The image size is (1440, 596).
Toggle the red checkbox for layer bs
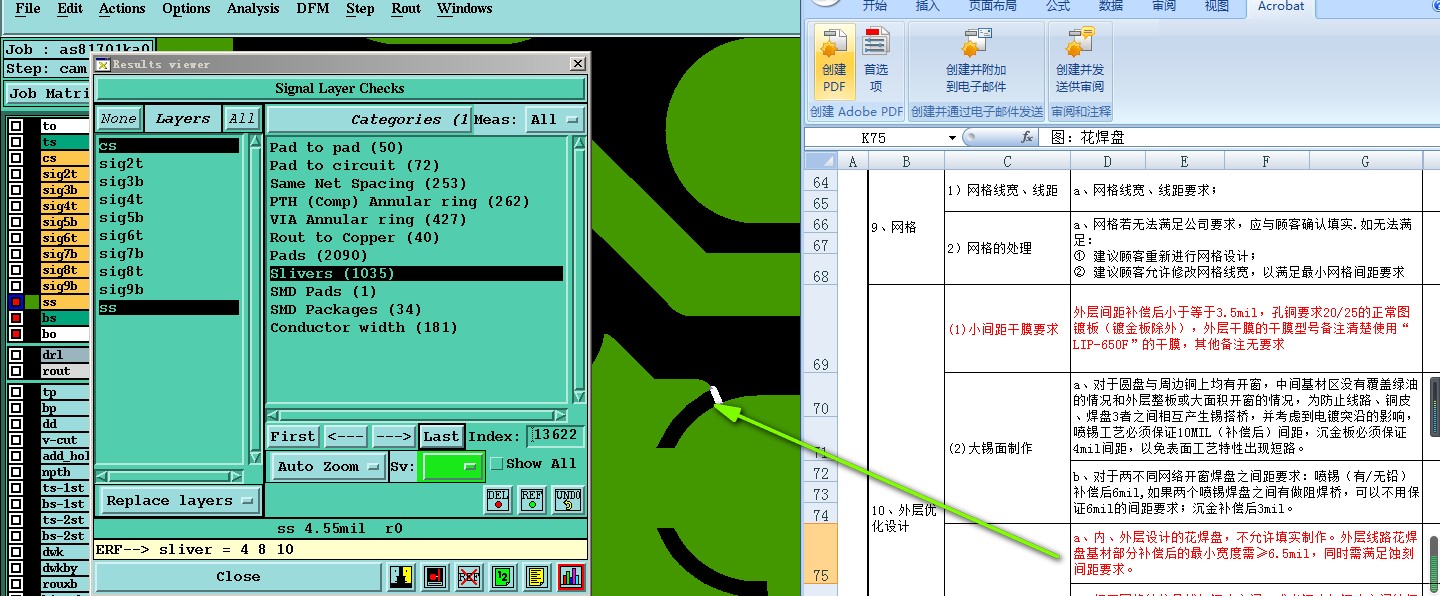pos(15,318)
